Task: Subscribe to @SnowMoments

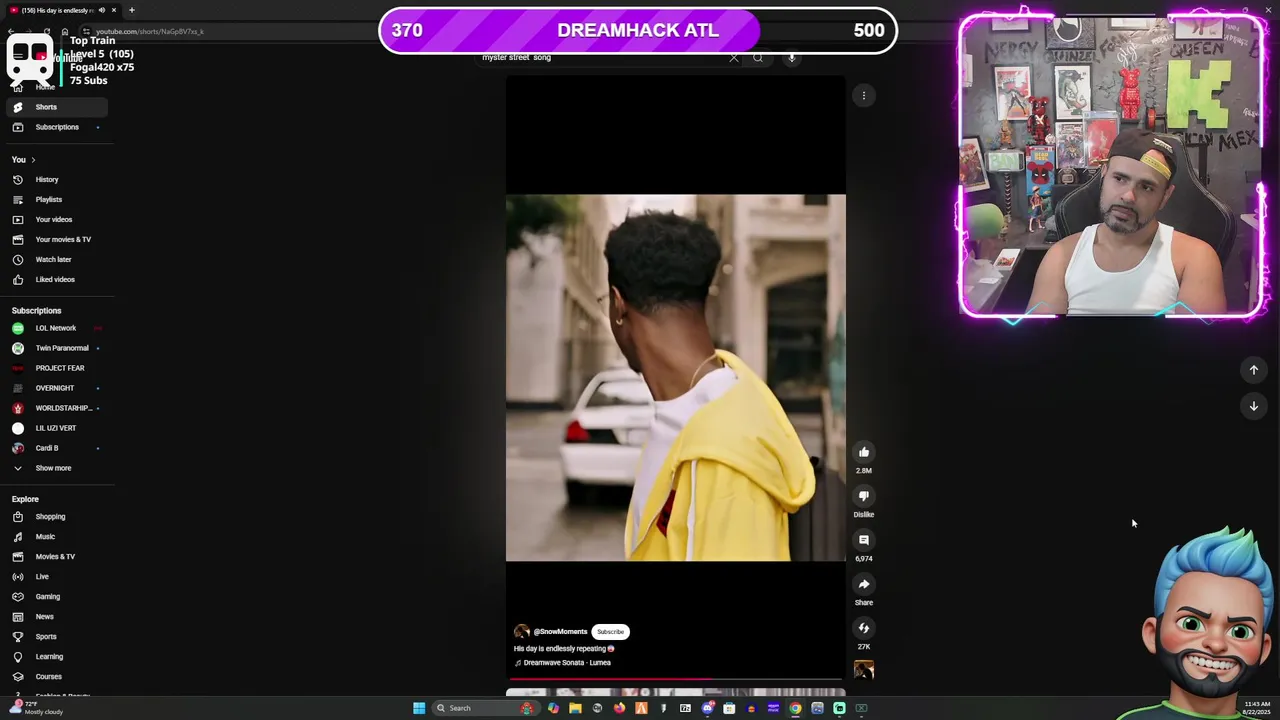Action: click(x=610, y=632)
